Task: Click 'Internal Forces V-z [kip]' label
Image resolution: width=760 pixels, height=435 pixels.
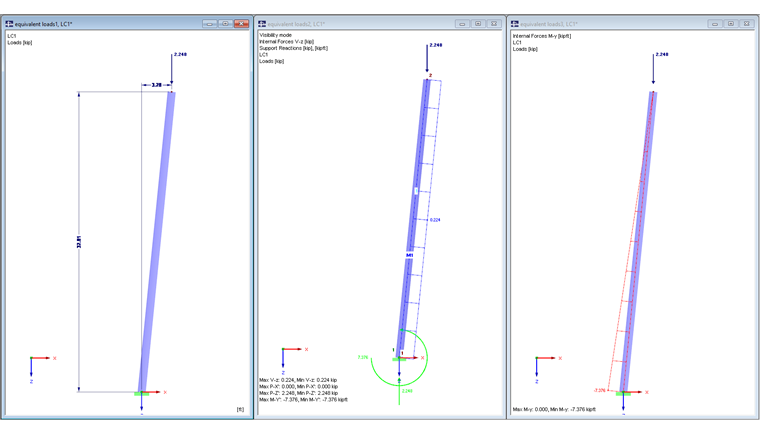Action: click(x=286, y=42)
